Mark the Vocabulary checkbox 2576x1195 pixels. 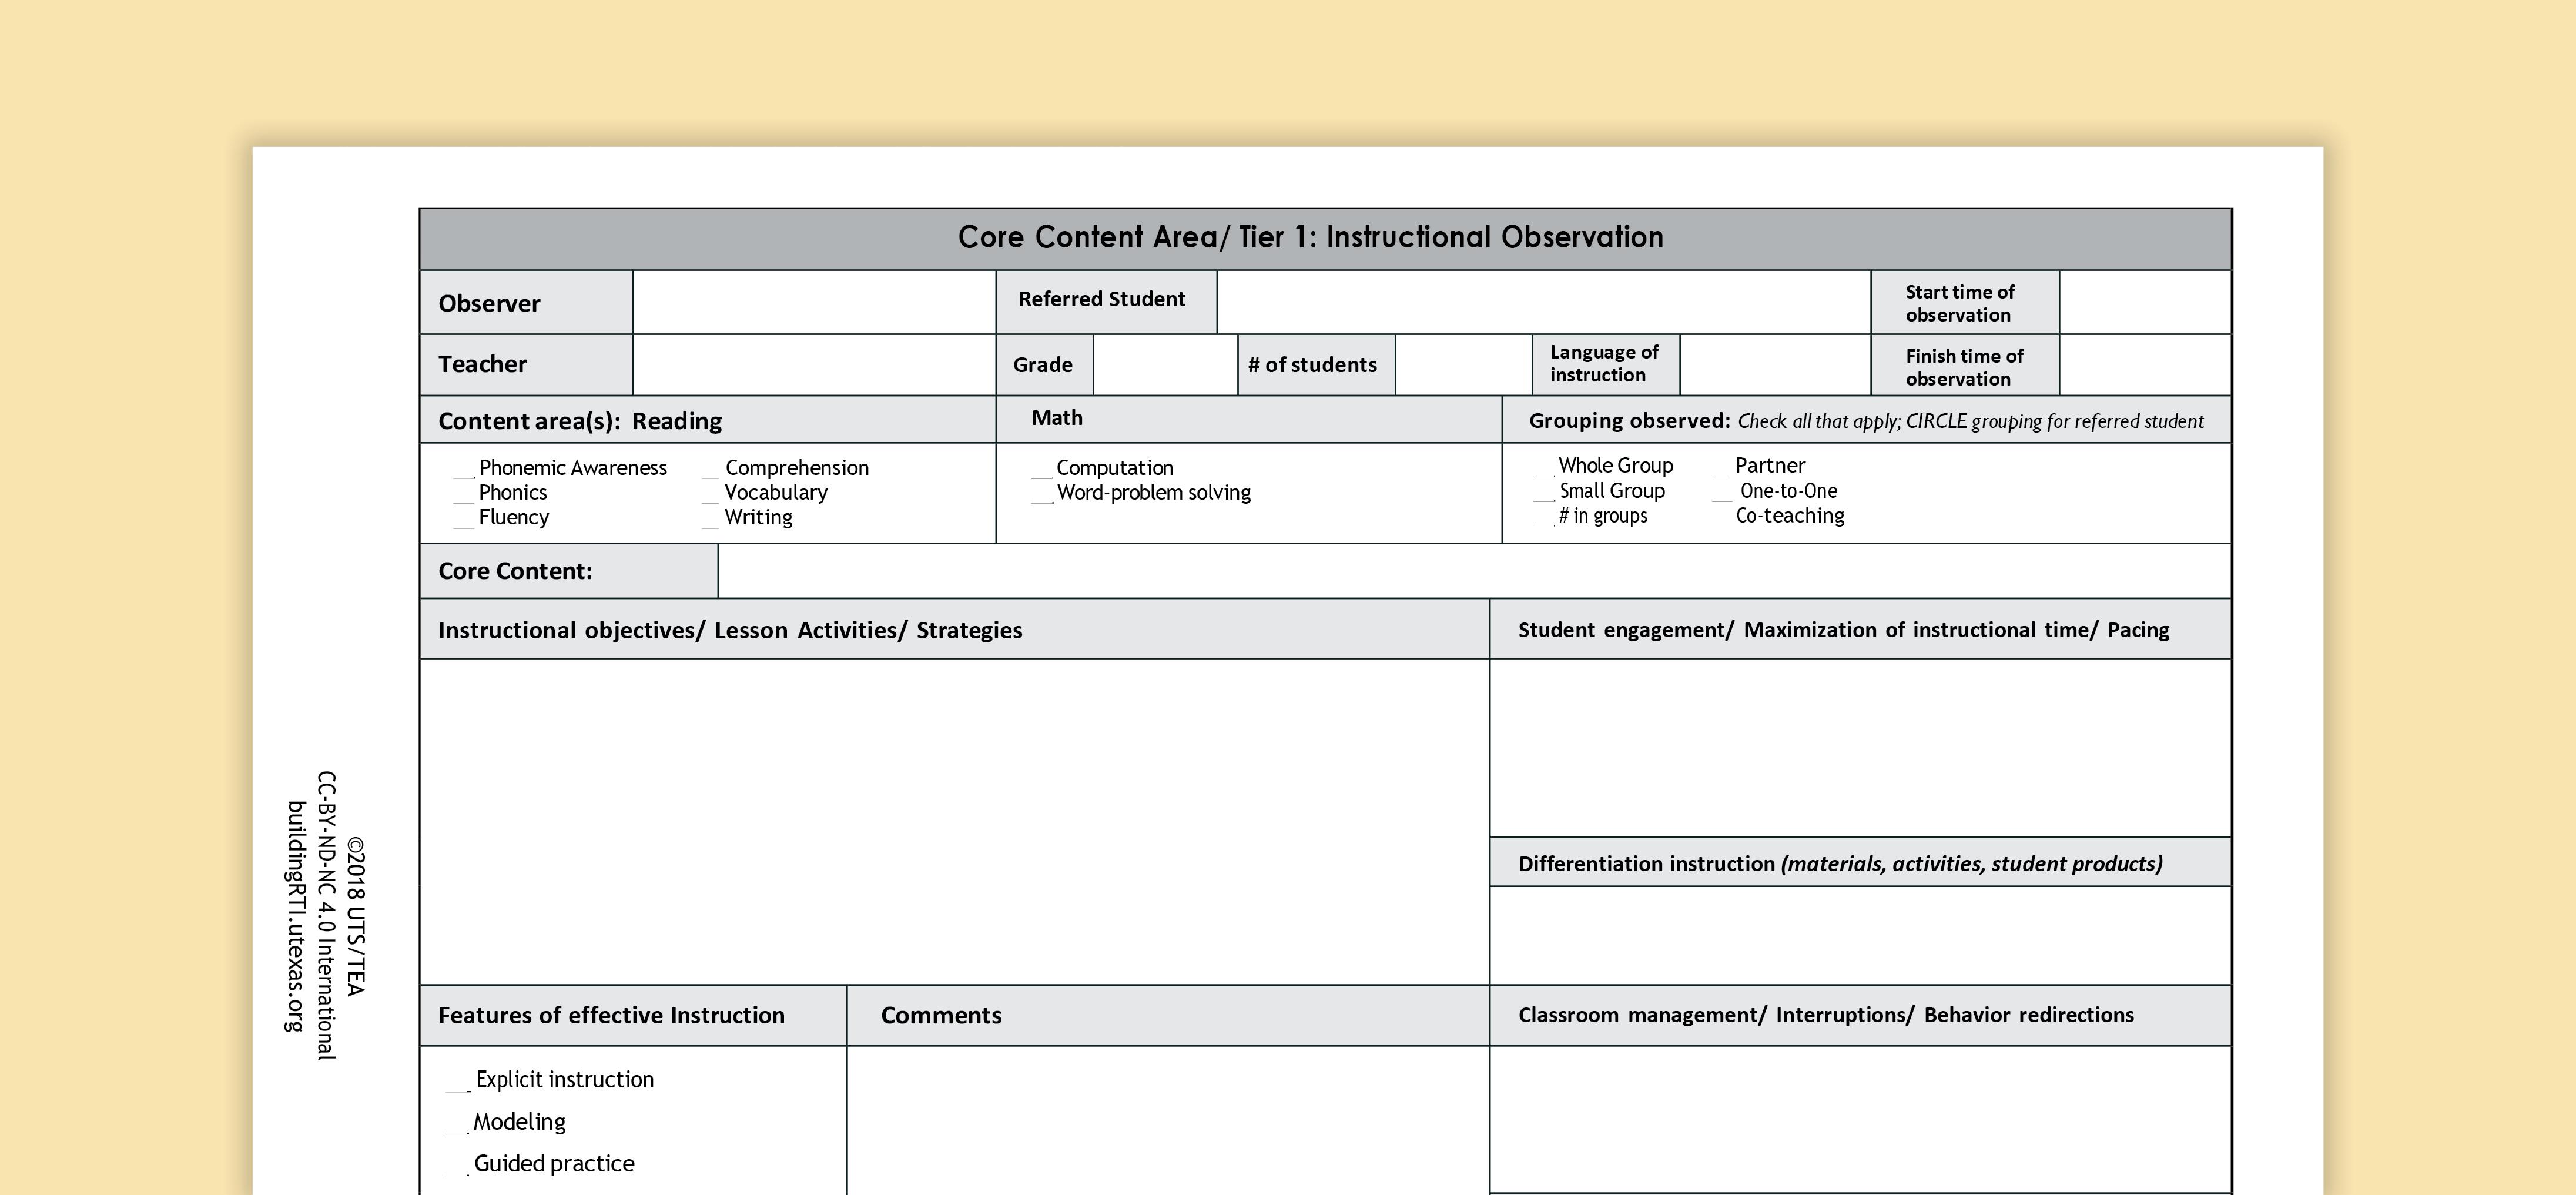click(x=710, y=494)
